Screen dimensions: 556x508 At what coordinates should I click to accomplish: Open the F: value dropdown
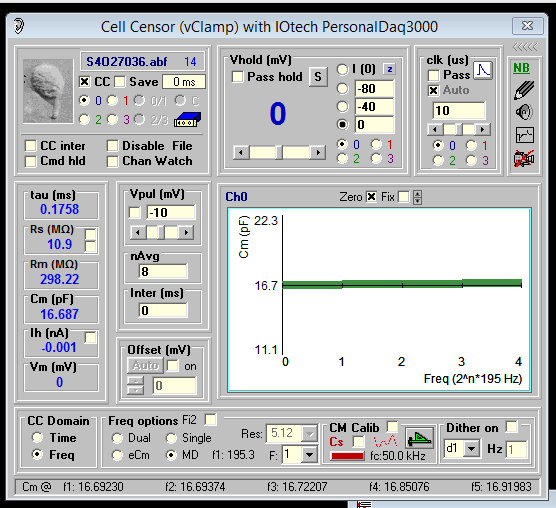click(x=309, y=454)
